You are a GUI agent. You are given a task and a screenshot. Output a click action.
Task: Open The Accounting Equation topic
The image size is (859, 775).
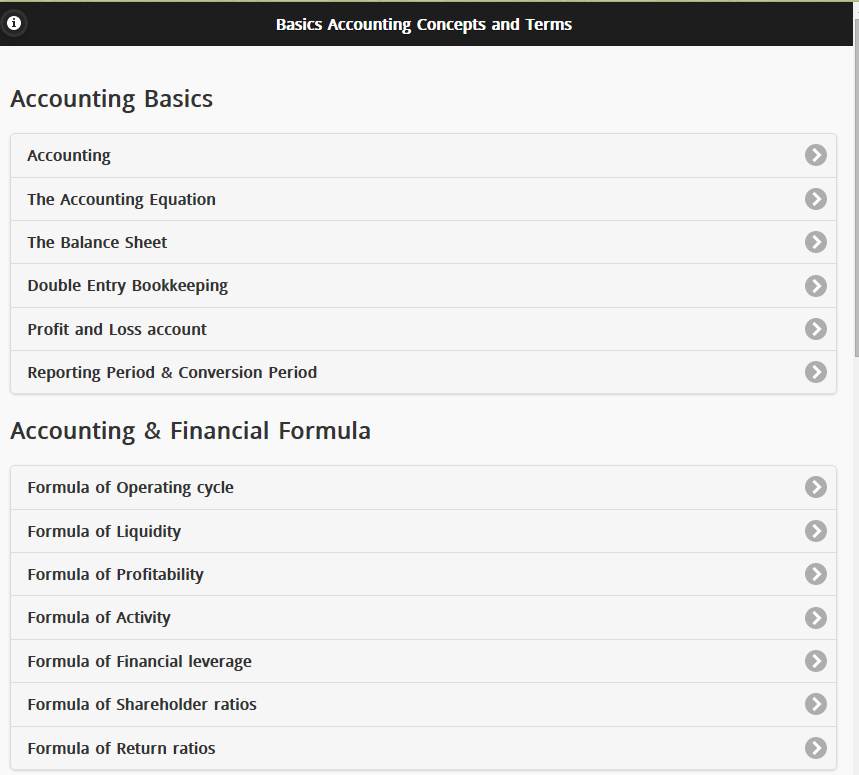(121, 199)
